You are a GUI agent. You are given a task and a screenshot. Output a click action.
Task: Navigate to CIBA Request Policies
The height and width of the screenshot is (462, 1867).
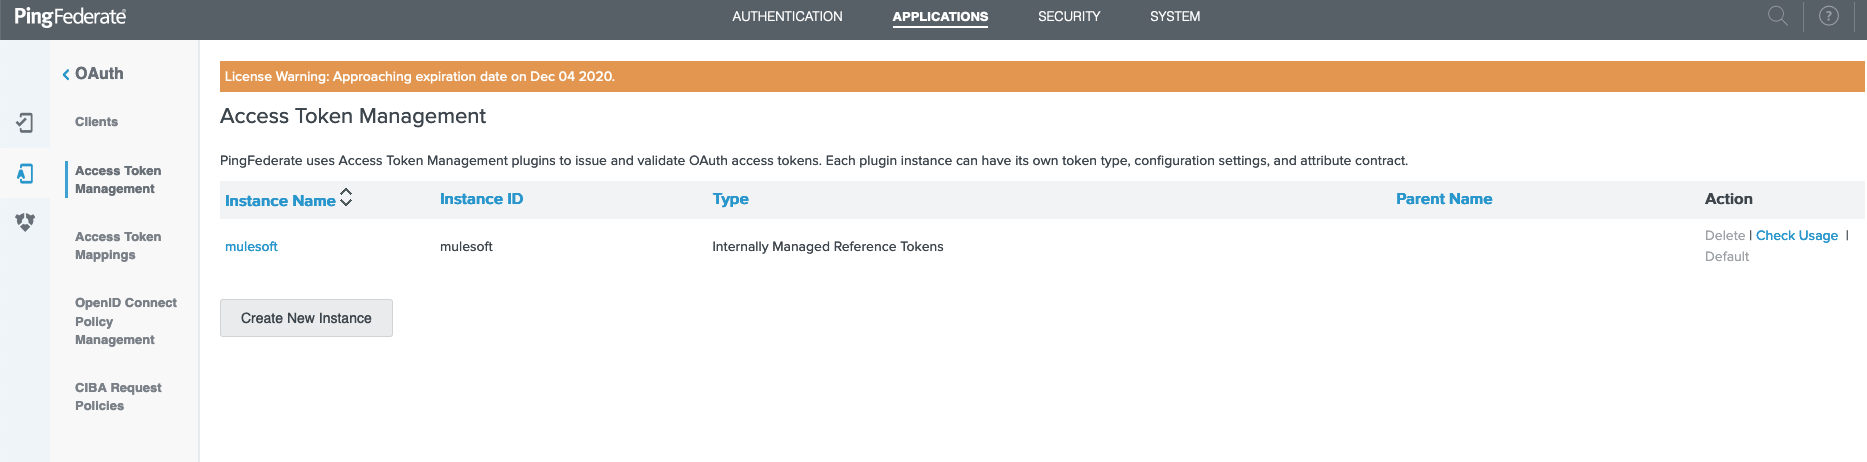tap(118, 397)
